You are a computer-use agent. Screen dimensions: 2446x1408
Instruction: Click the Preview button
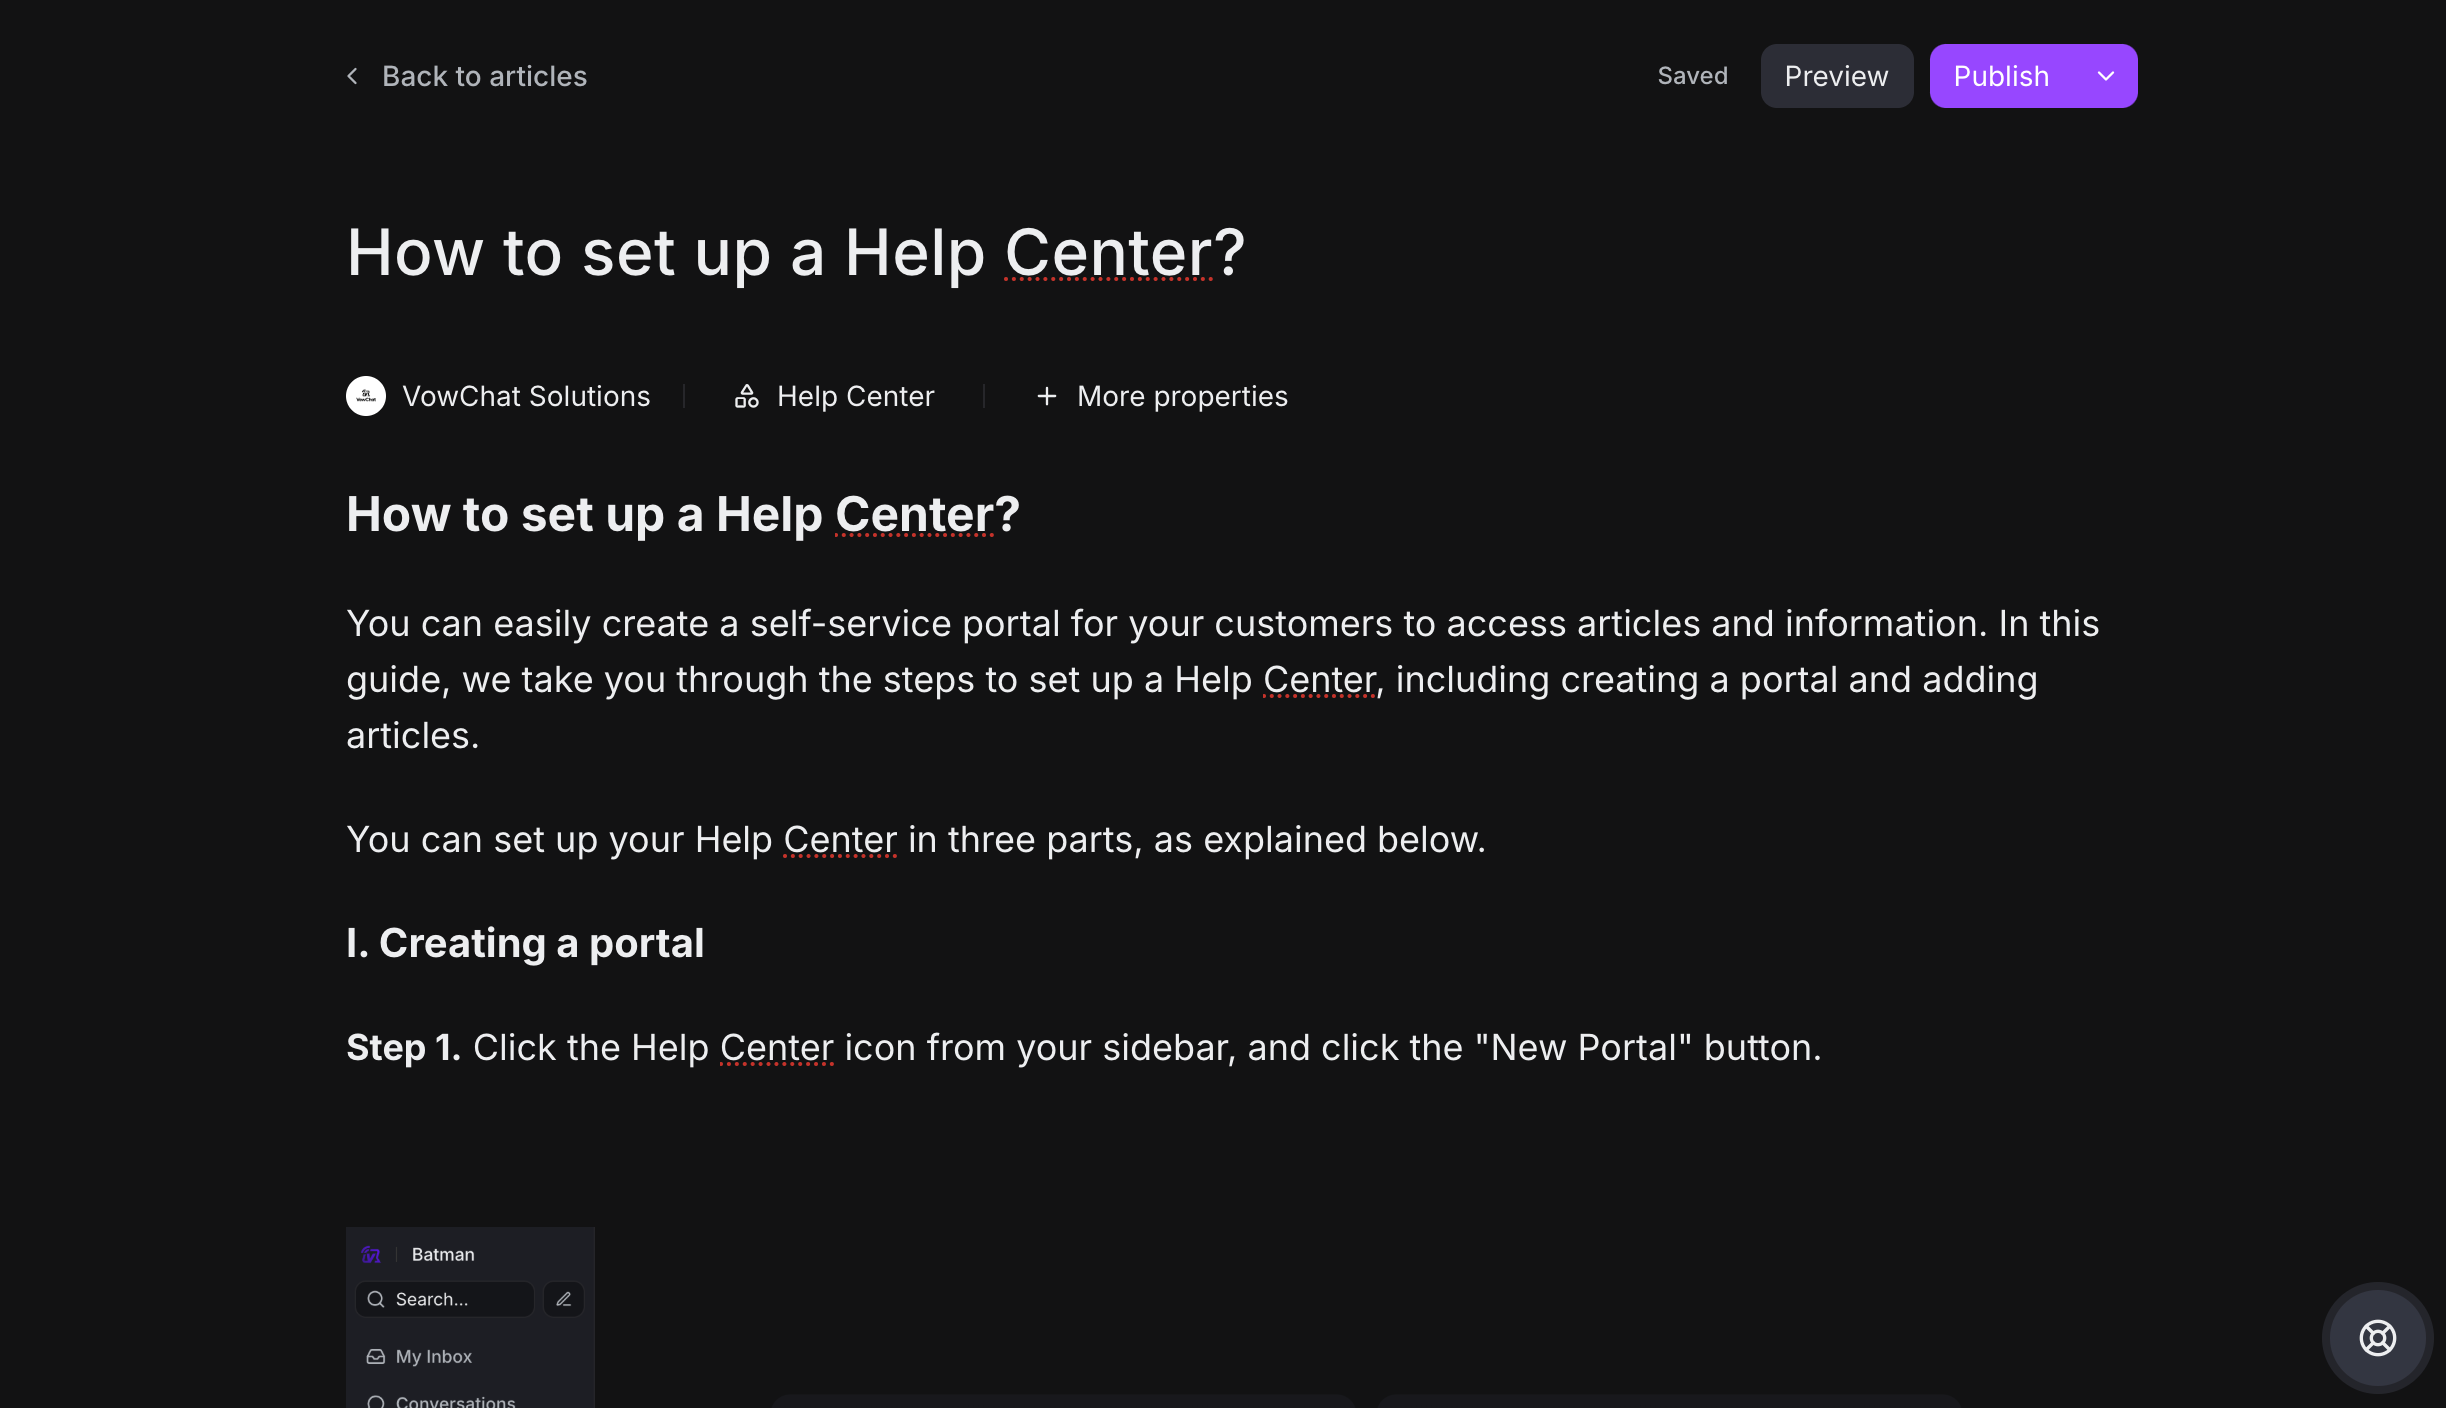(1836, 76)
